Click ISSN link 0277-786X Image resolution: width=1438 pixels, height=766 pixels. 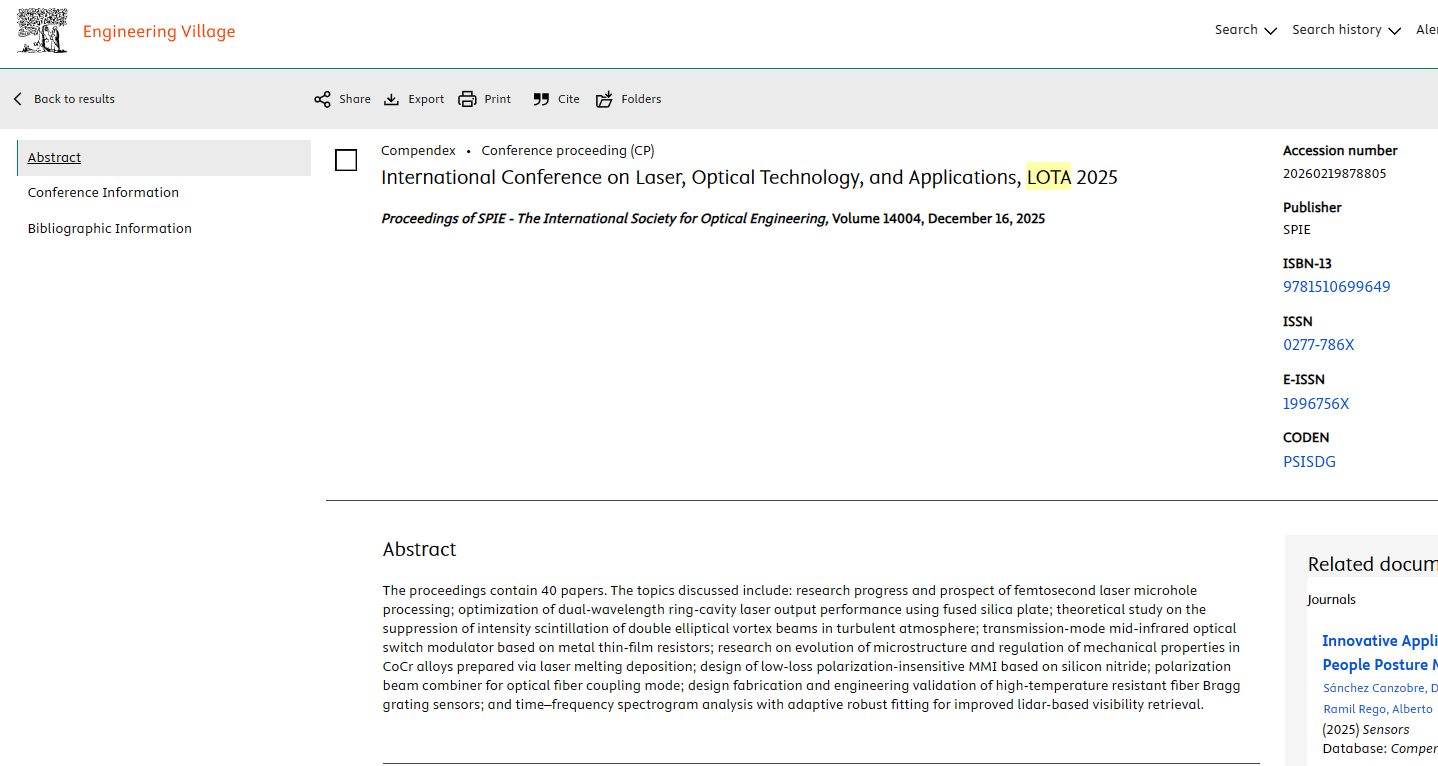tap(1318, 345)
